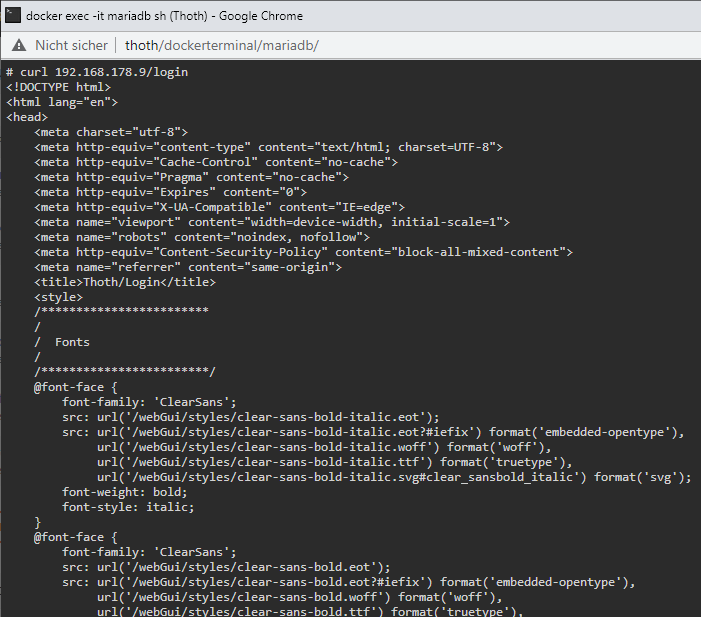Click the clear-sans-bold-italic.svg line
This screenshot has width=701, height=617.
394,477
